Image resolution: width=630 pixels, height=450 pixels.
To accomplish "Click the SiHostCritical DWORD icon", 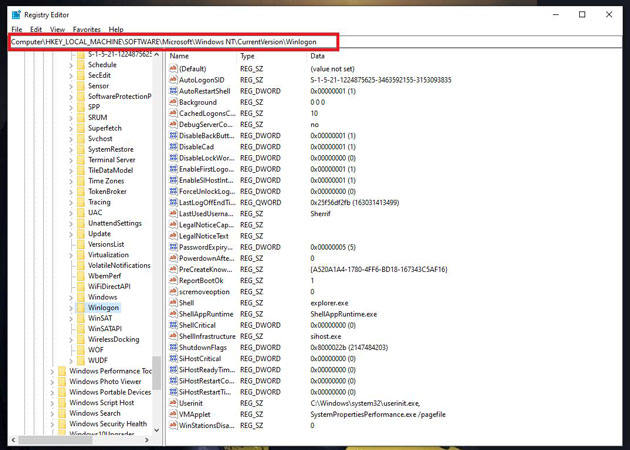I will (x=173, y=359).
